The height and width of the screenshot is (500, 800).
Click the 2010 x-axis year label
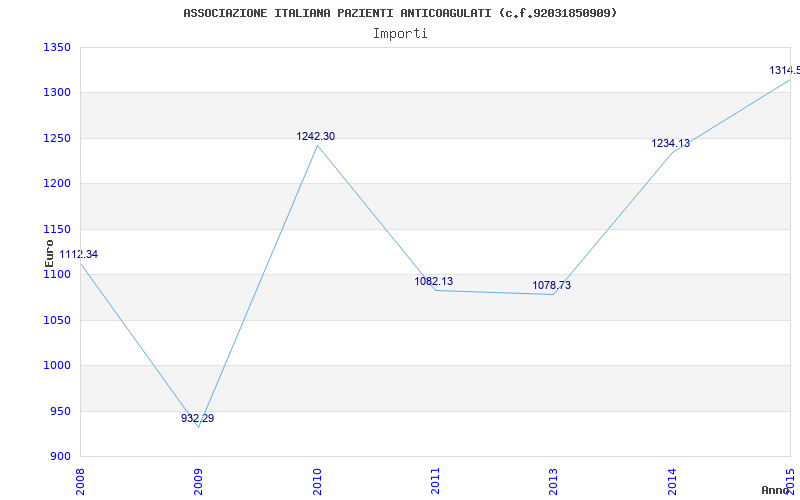[x=317, y=481]
